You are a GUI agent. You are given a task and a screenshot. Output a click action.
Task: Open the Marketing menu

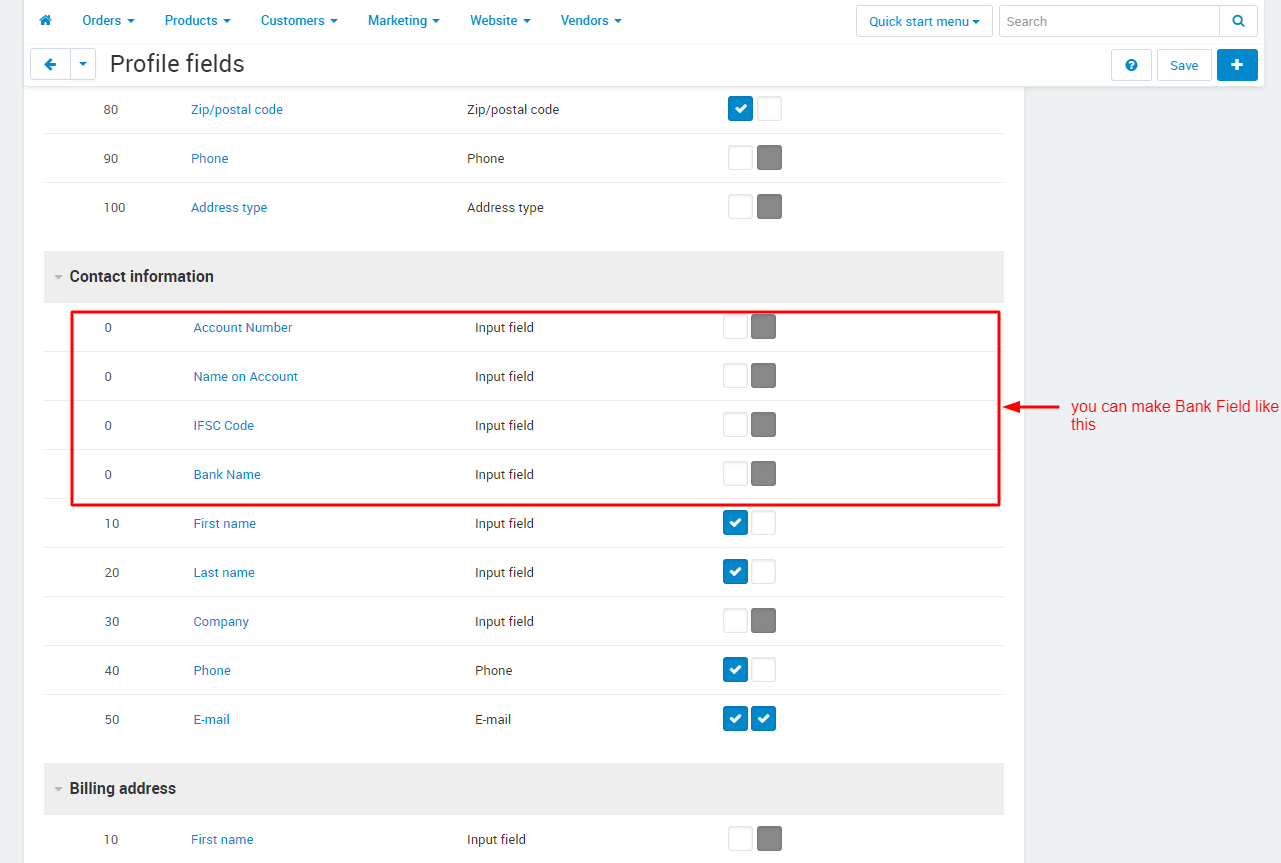[403, 20]
